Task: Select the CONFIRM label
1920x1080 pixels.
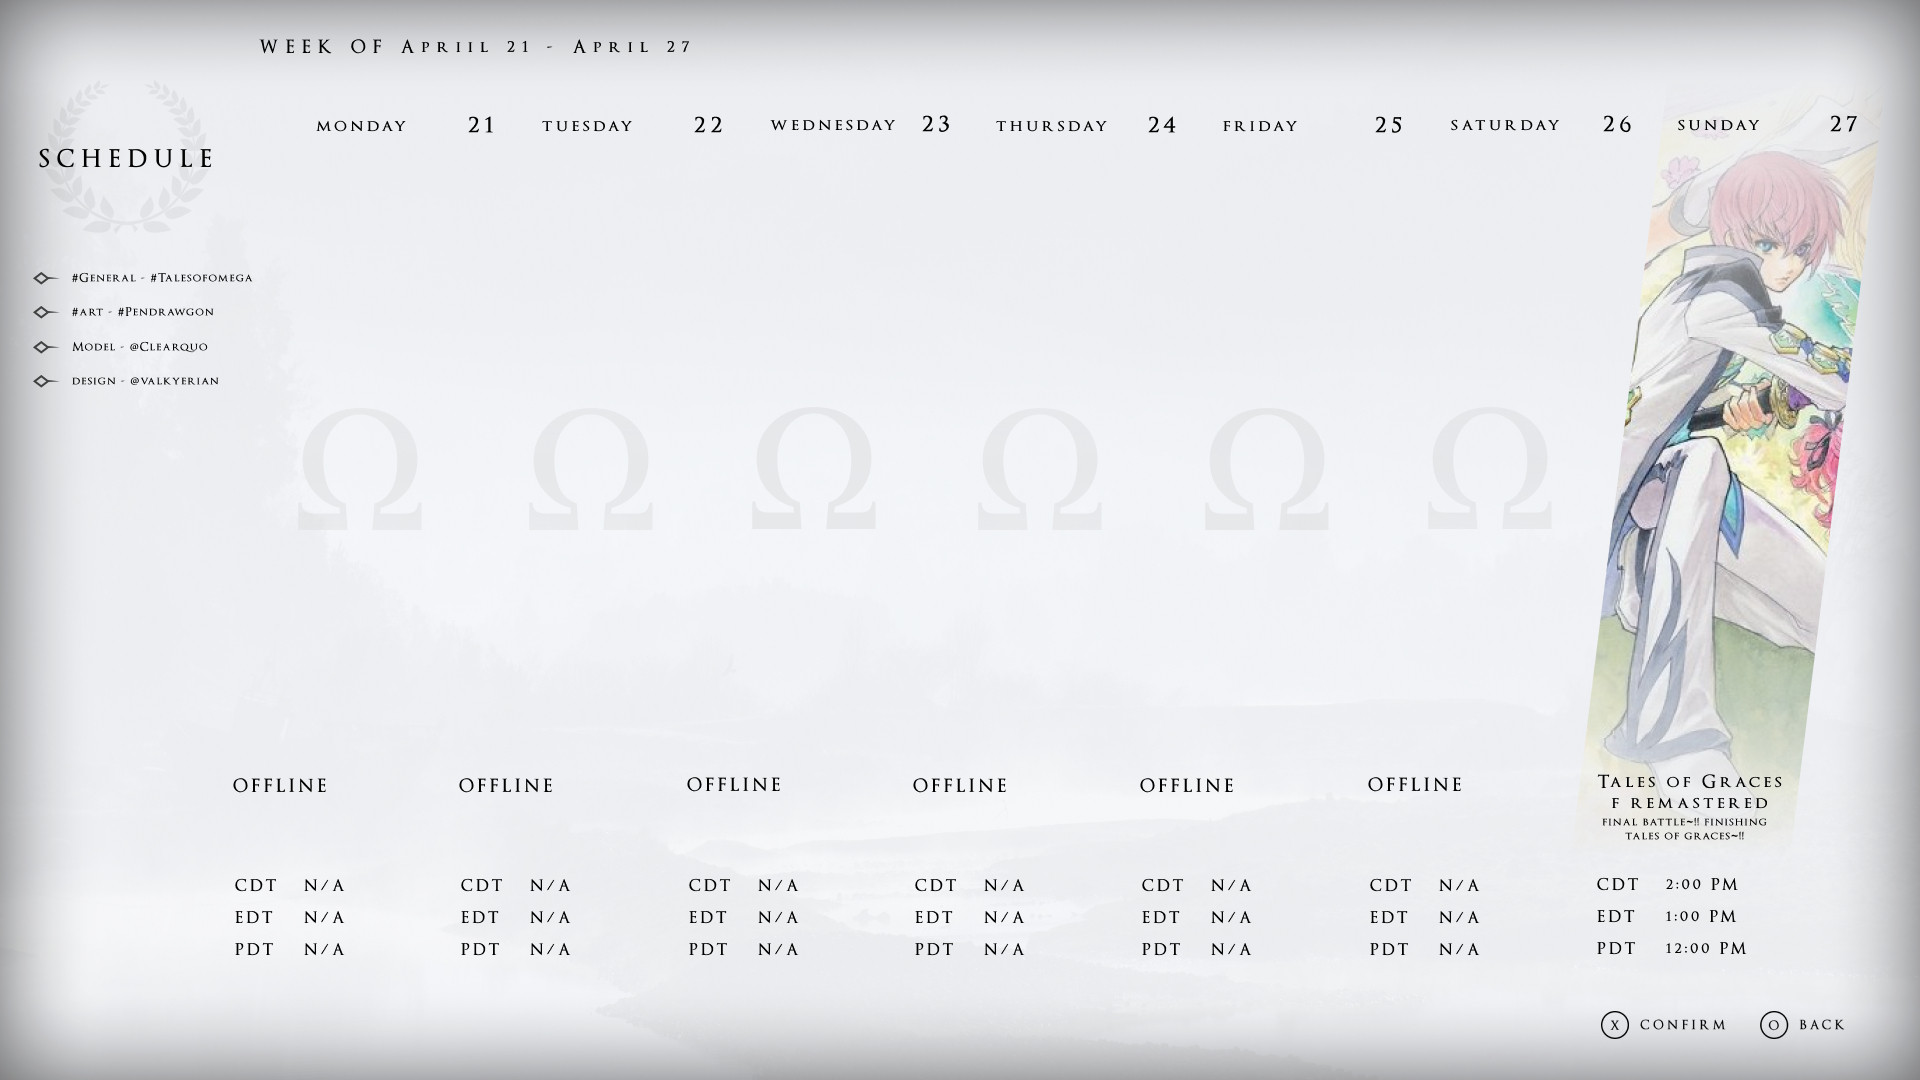Action: pyautogui.click(x=1683, y=1025)
